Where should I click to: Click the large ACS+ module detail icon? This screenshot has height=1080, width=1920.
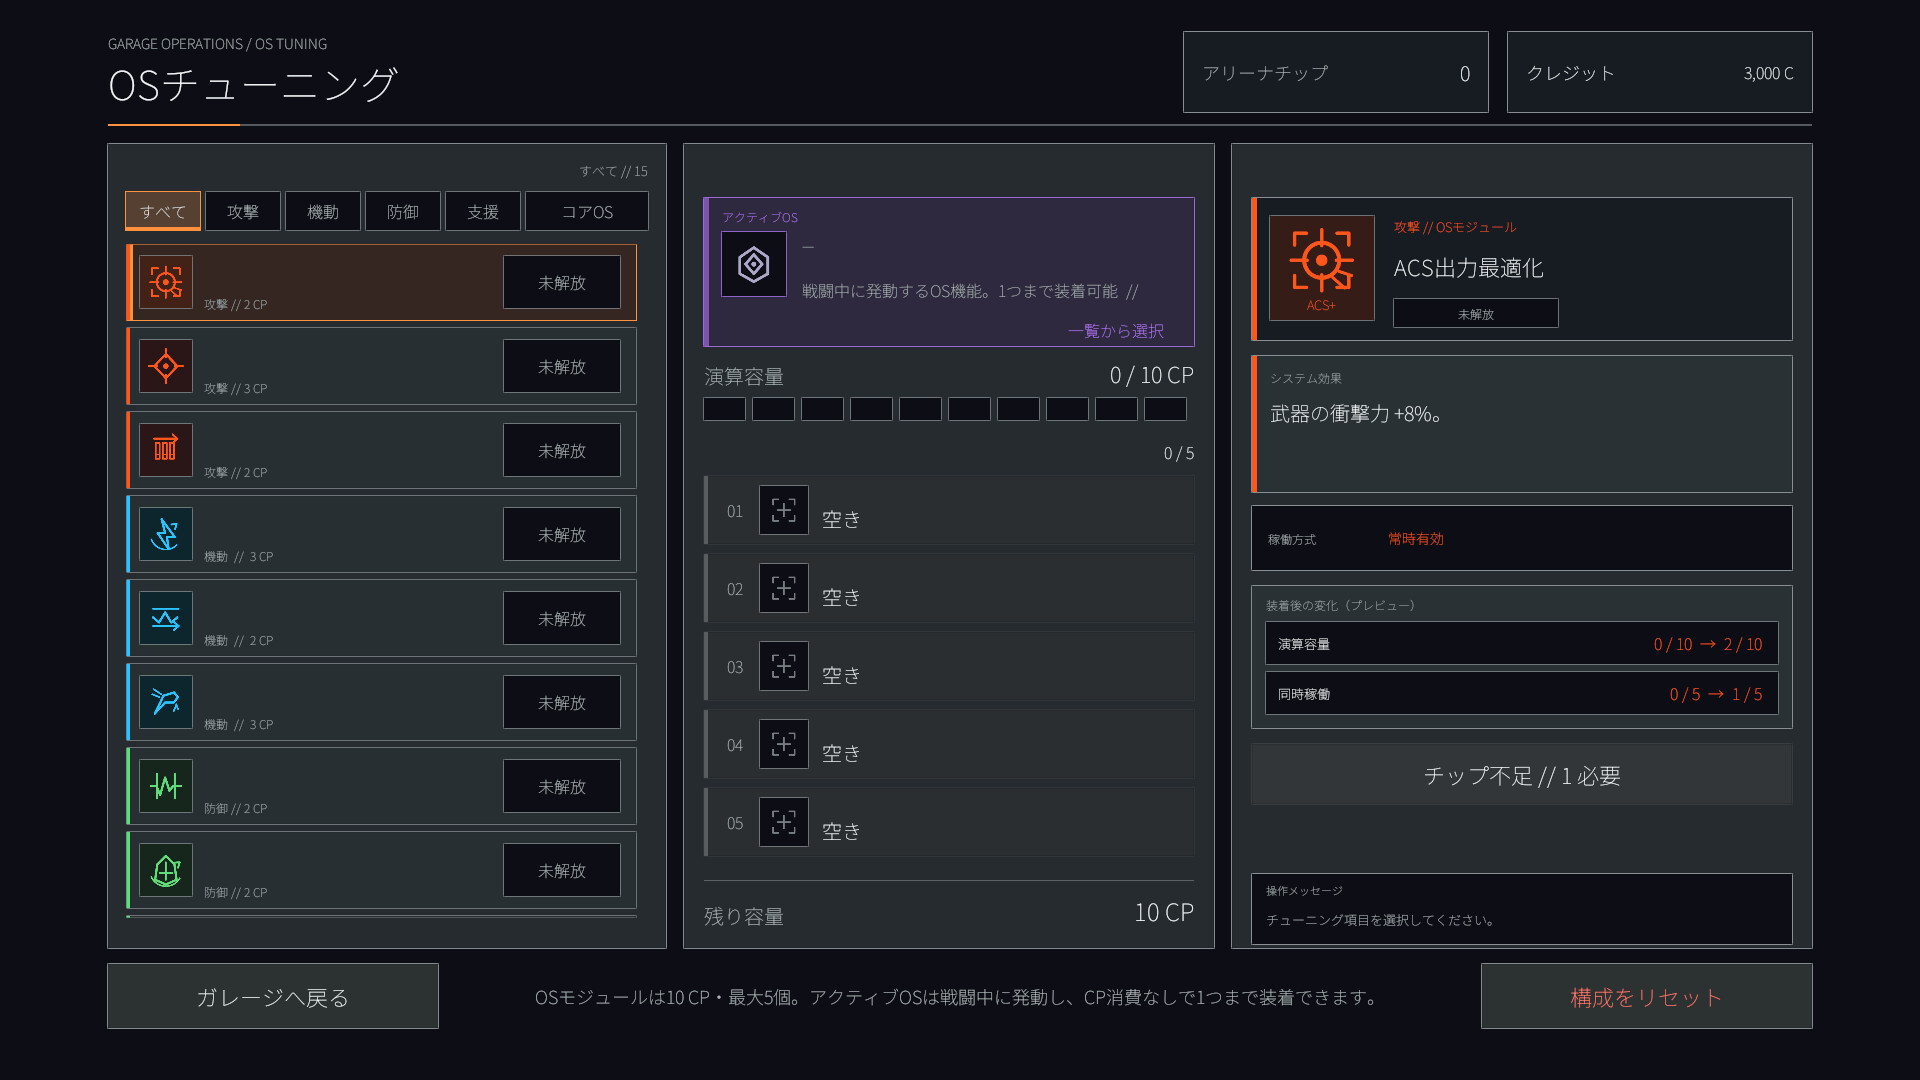point(1322,268)
